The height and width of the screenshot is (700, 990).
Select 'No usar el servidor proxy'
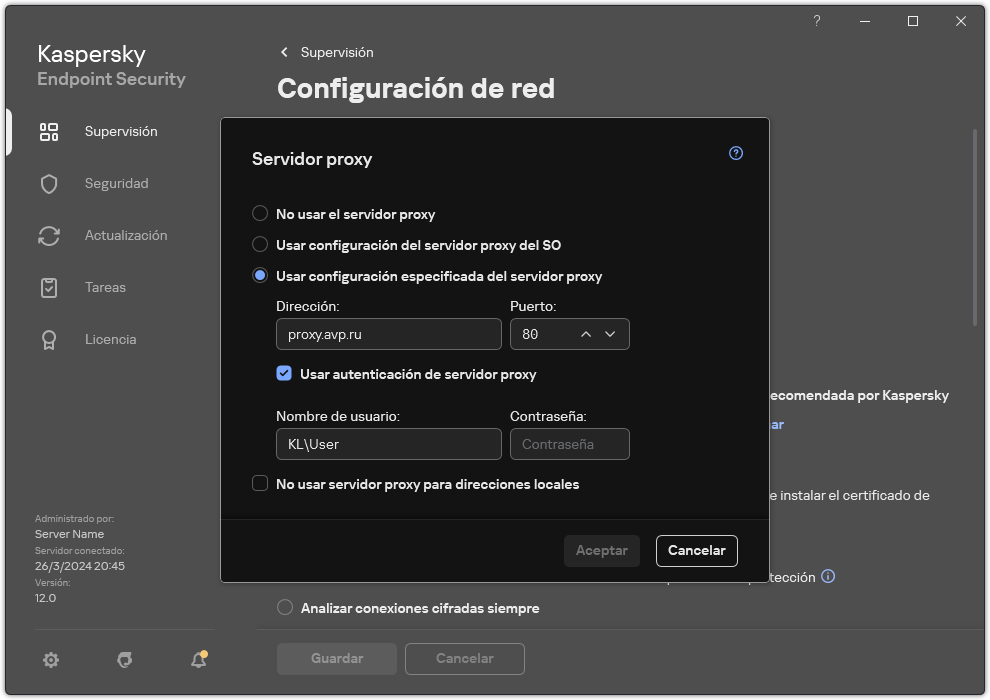(260, 213)
